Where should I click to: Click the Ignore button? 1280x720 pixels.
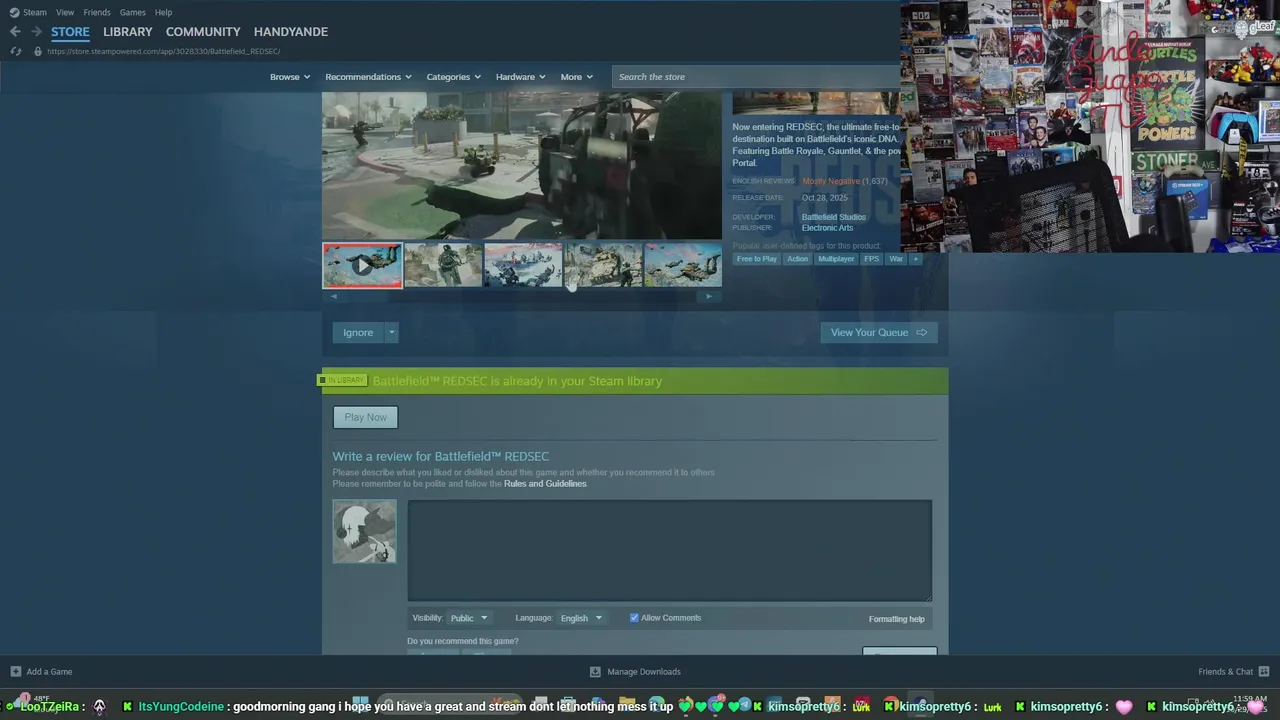358,333
